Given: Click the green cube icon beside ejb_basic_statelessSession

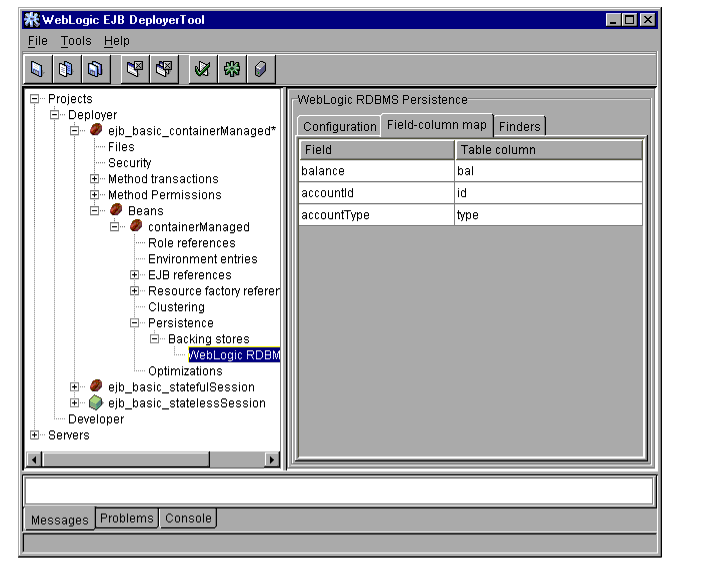Looking at the screenshot, I should [x=96, y=402].
